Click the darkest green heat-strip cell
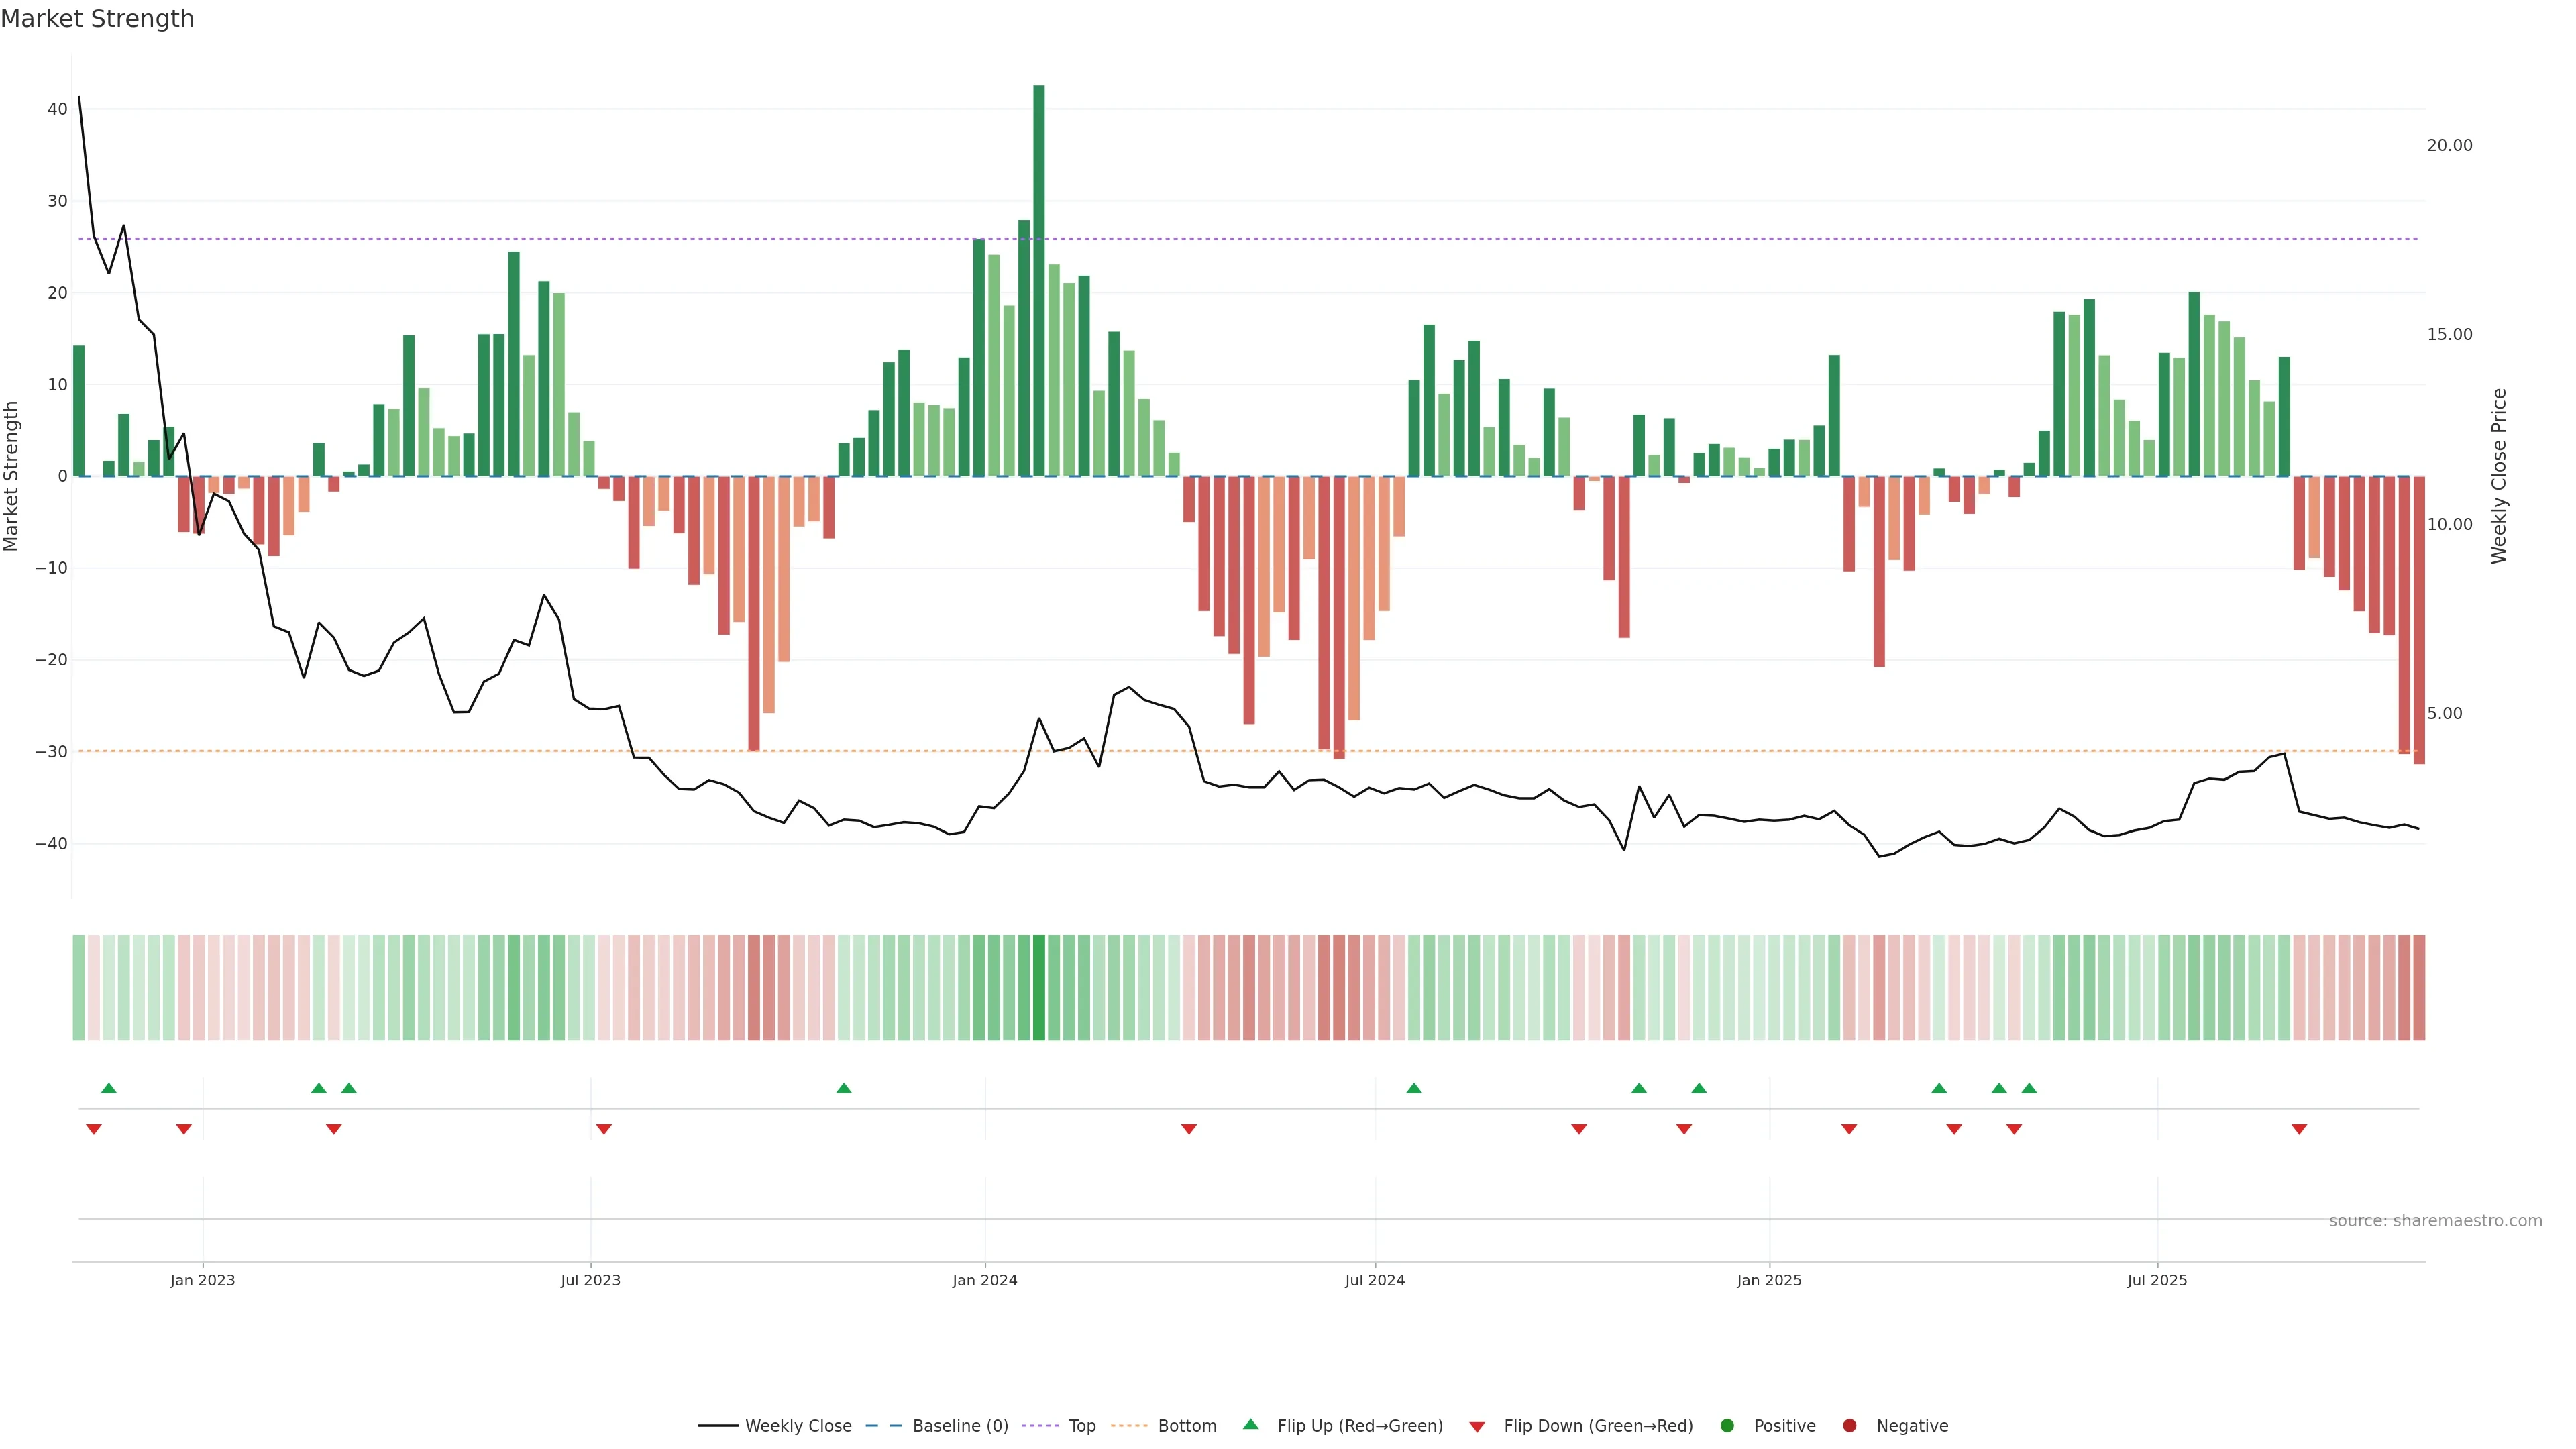 1039,987
